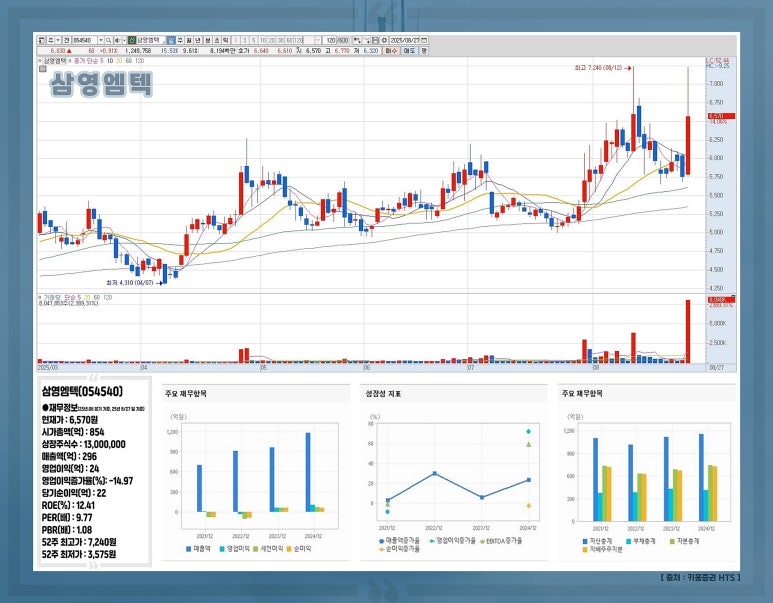Click the 매수 buy button
Image resolution: width=773 pixels, height=603 pixels.
point(392,48)
